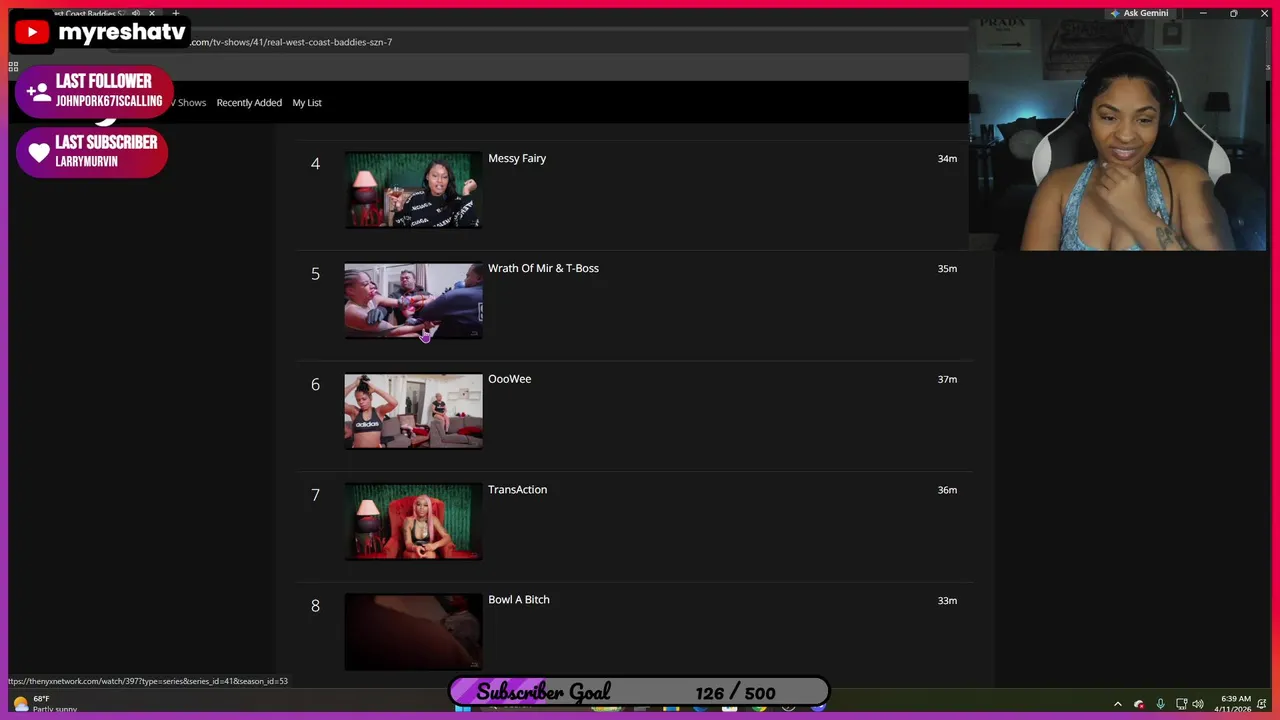Open the Bowl A Bitch episode thumbnail
Viewport: 1280px width, 720px height.
[x=413, y=632]
